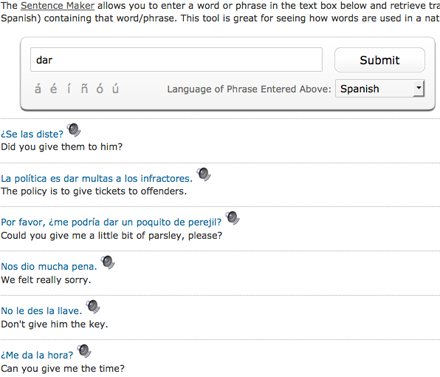Screen dimensions: 440x377
Task: Insert the ñ character
Action: (x=84, y=89)
